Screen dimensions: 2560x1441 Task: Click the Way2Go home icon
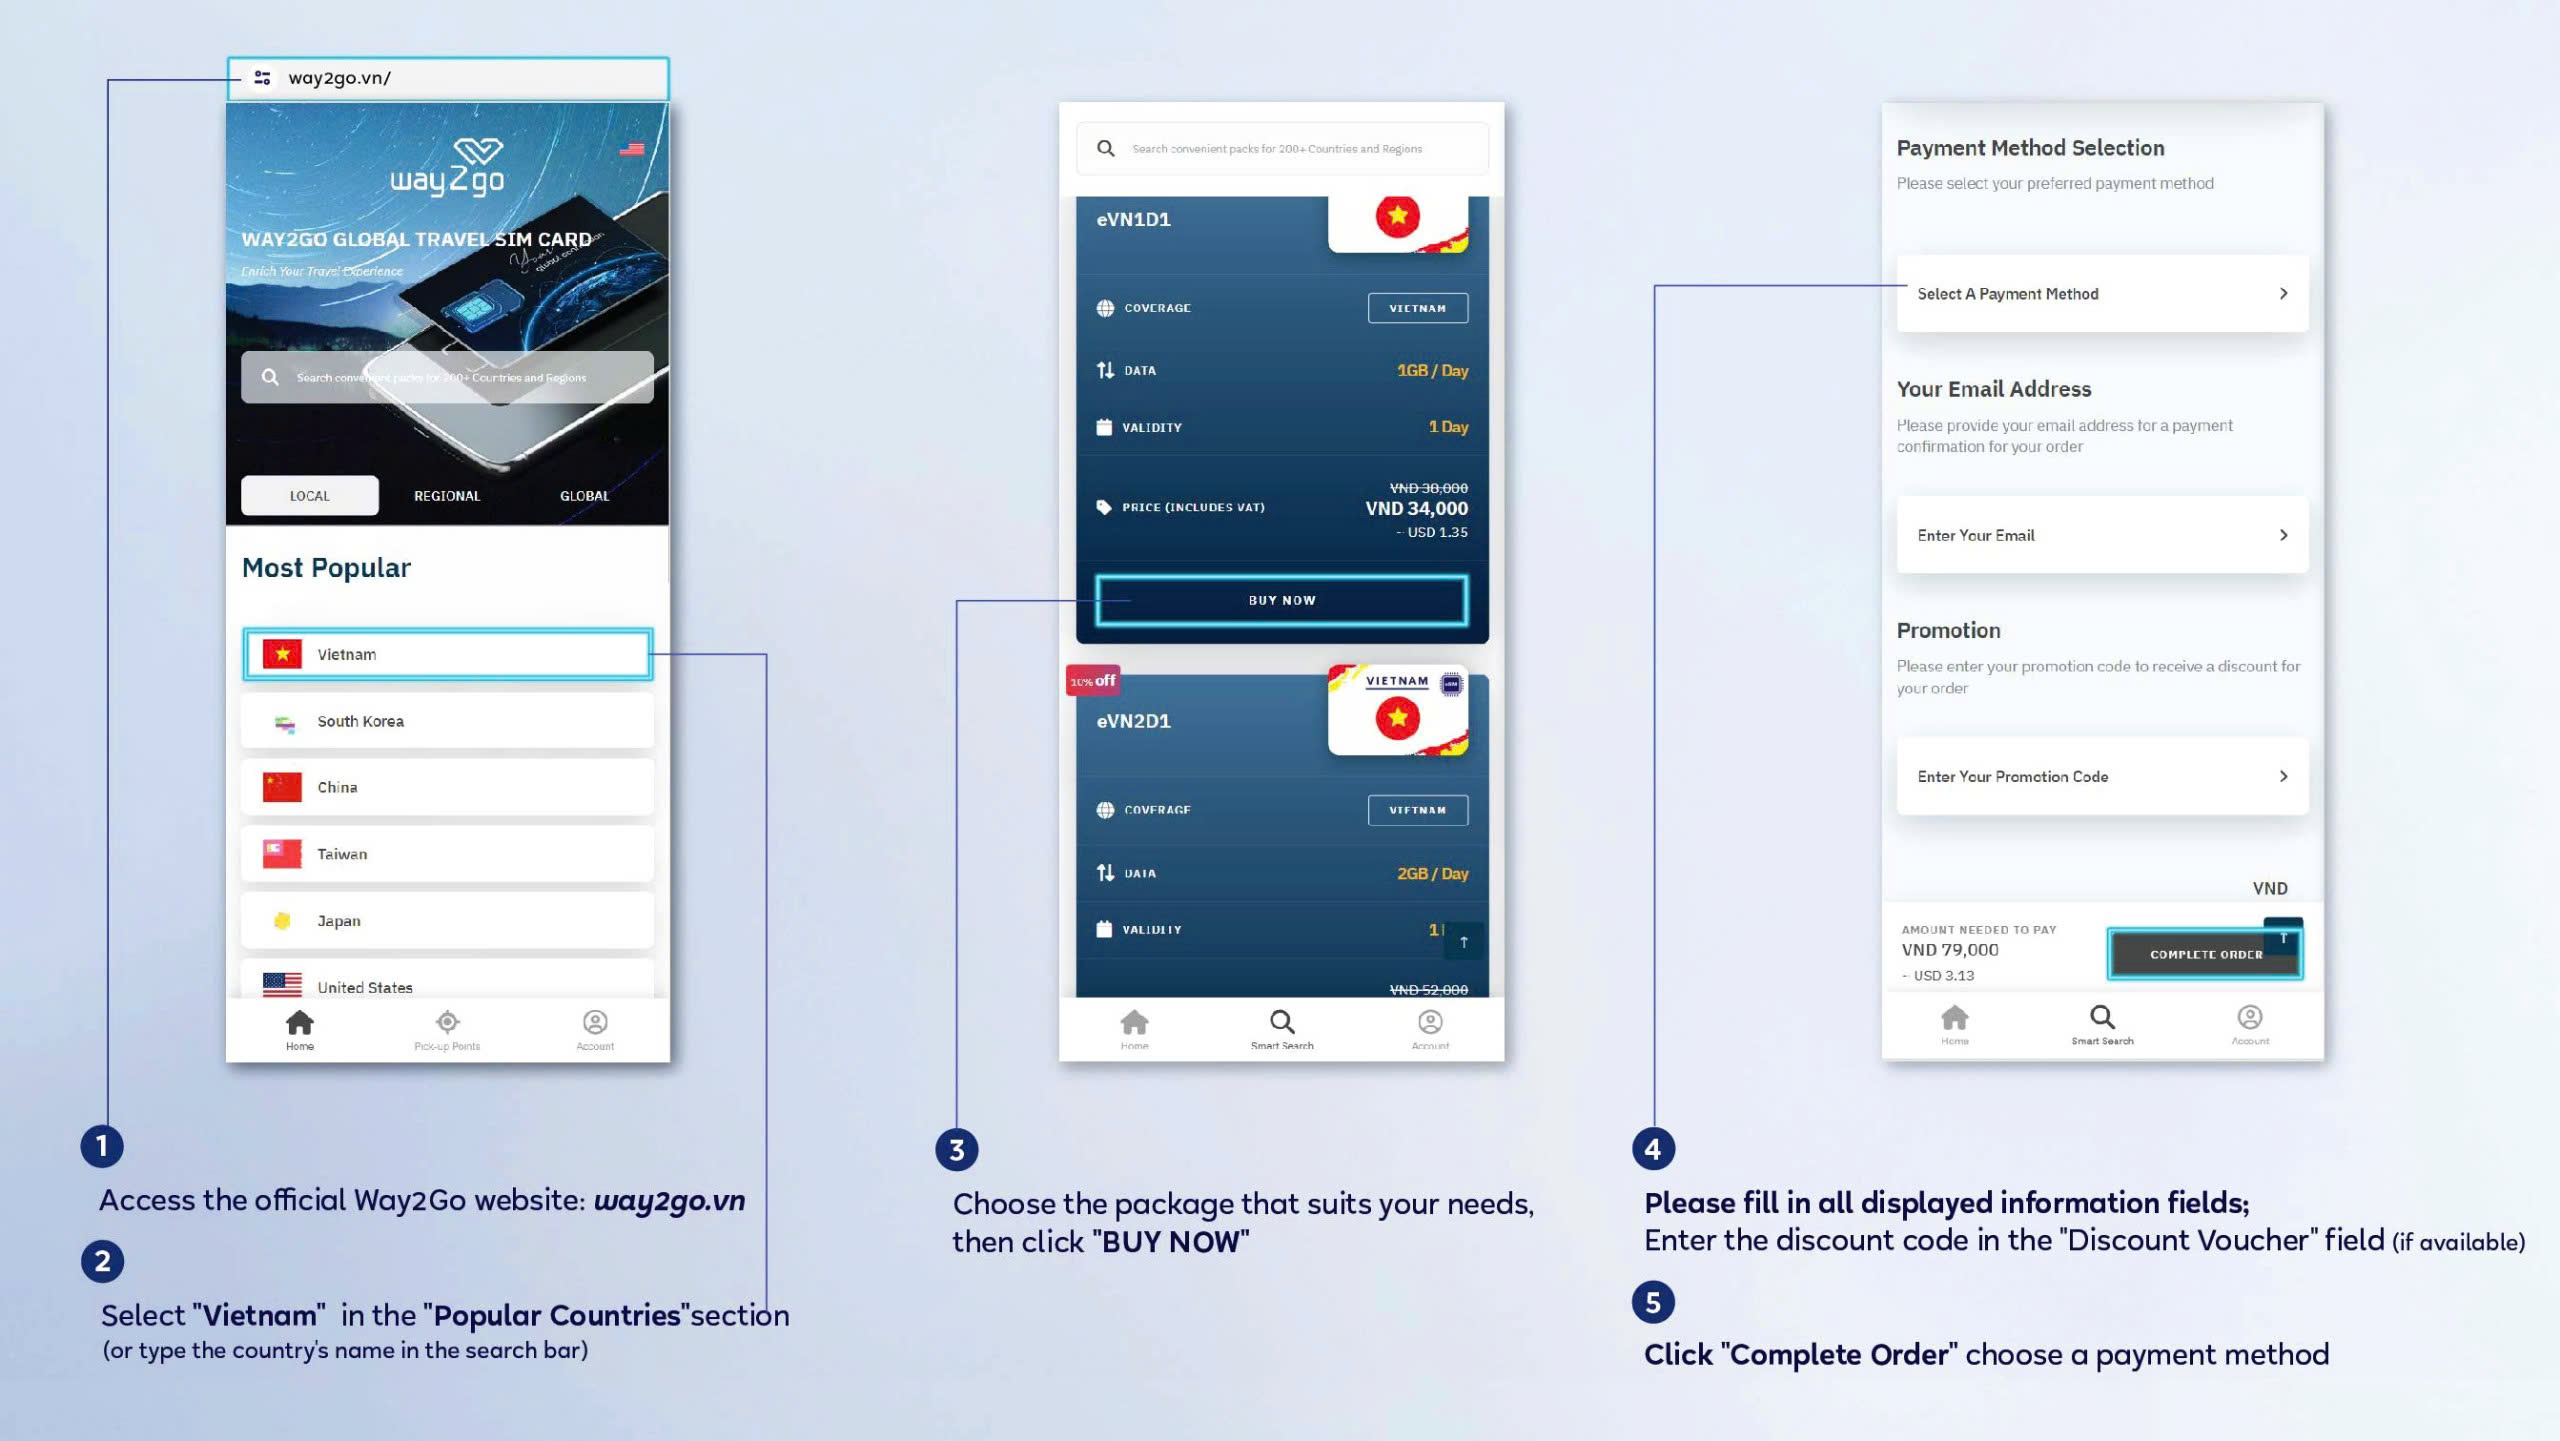coord(299,1021)
